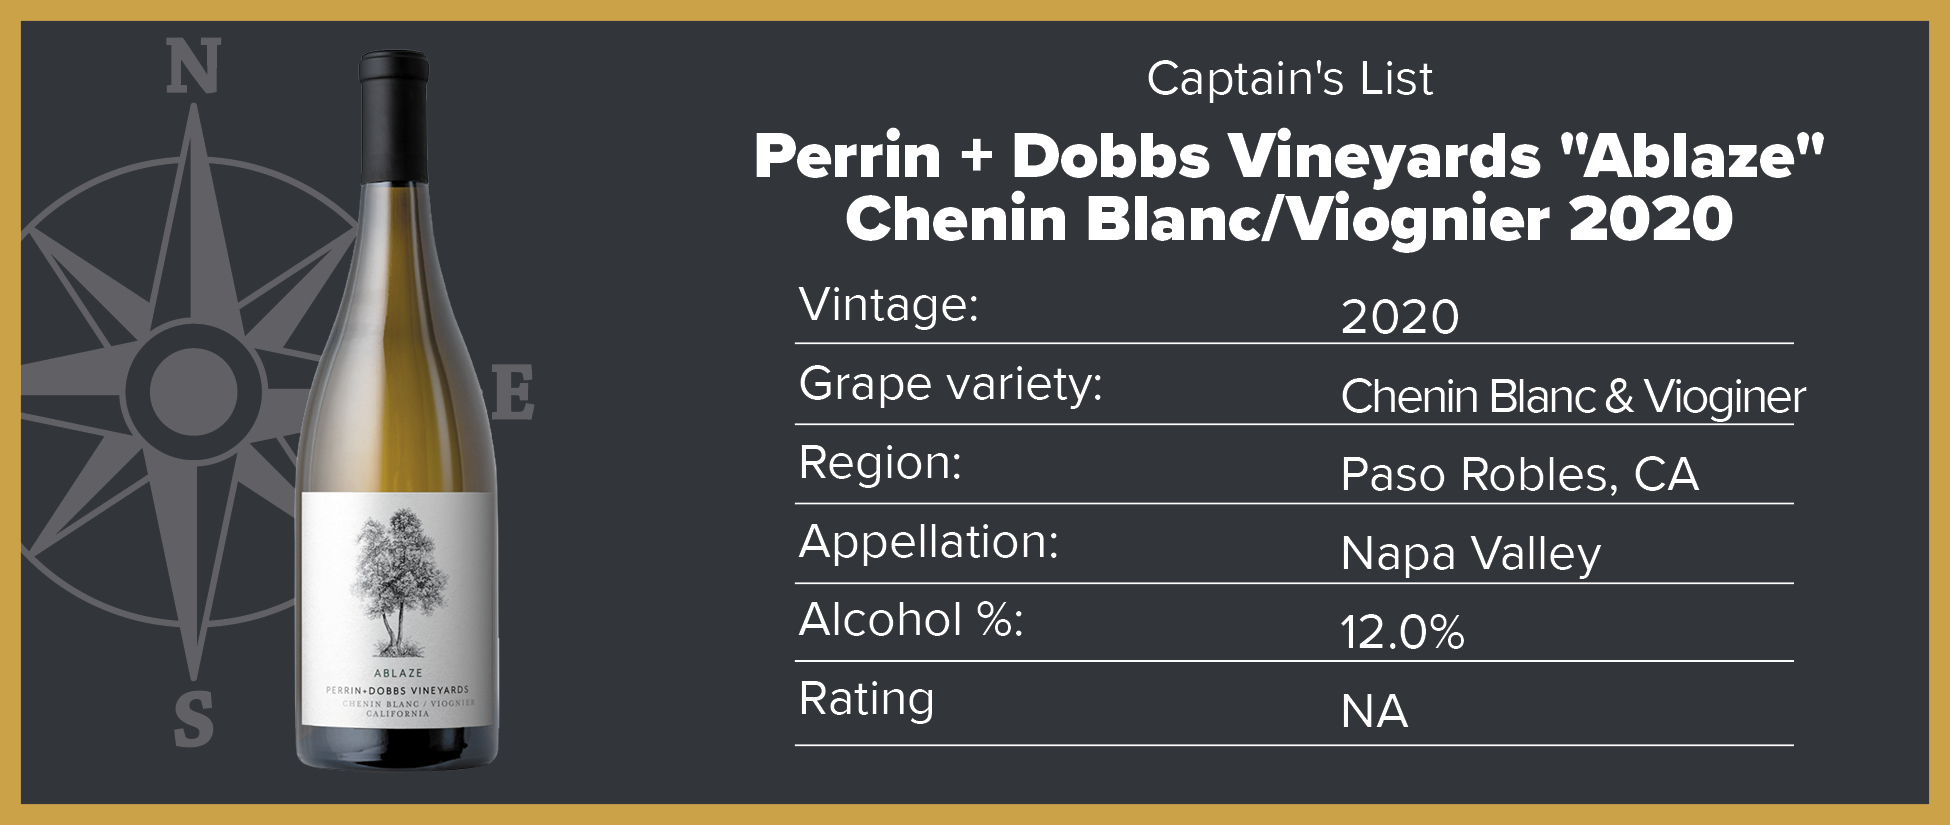Click the compass rose center circle
Screen dimensions: 1950x825
click(x=194, y=390)
